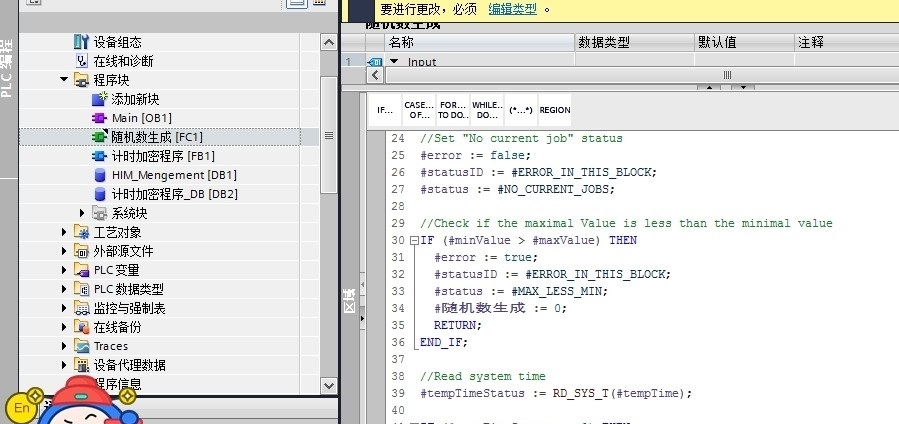Click the 编辑类型 link
This screenshot has height=424, width=899.
(x=513, y=9)
